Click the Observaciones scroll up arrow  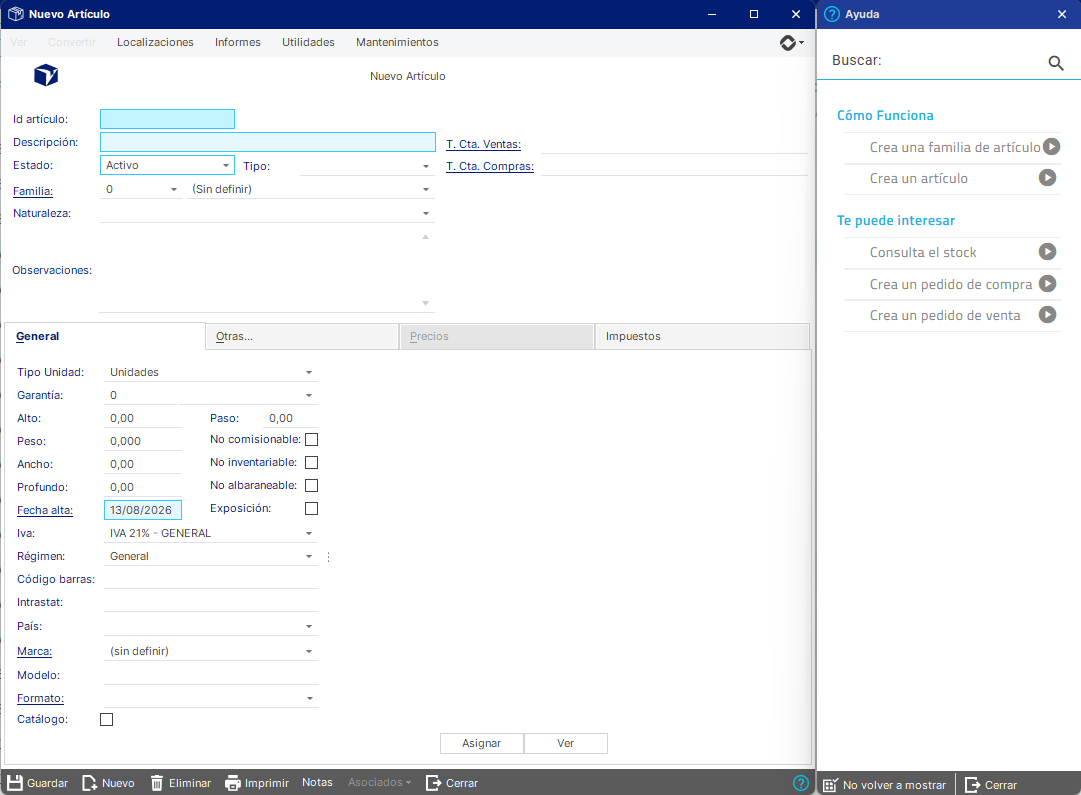click(425, 237)
